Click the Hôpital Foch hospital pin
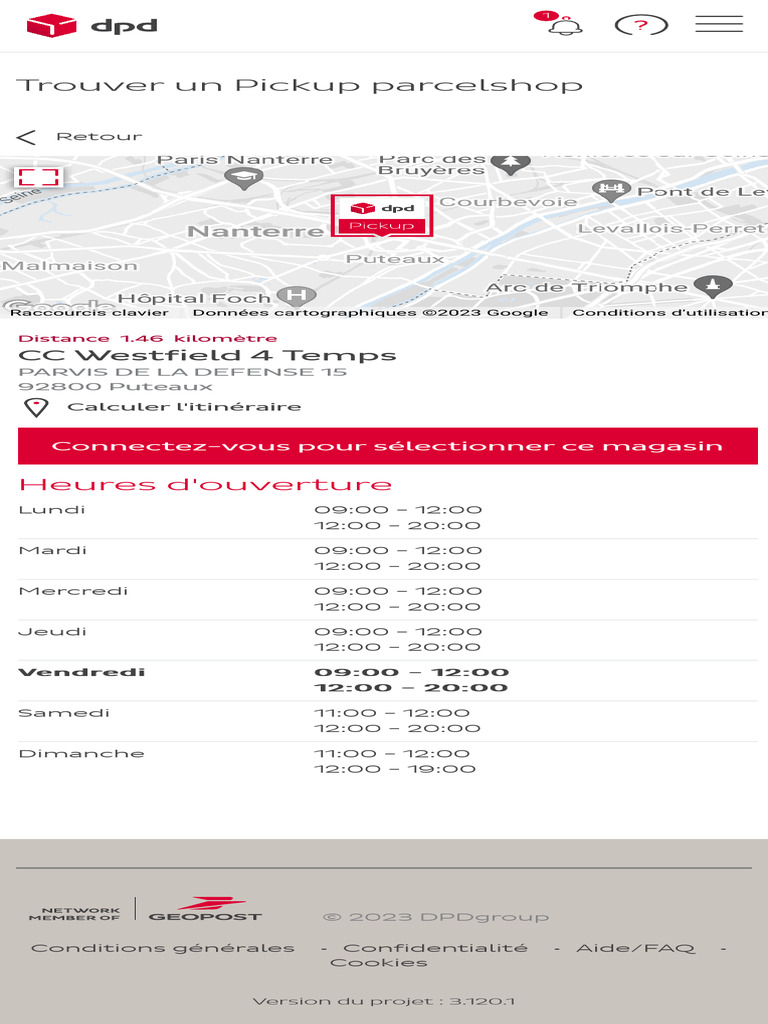The image size is (768, 1024). (x=296, y=296)
